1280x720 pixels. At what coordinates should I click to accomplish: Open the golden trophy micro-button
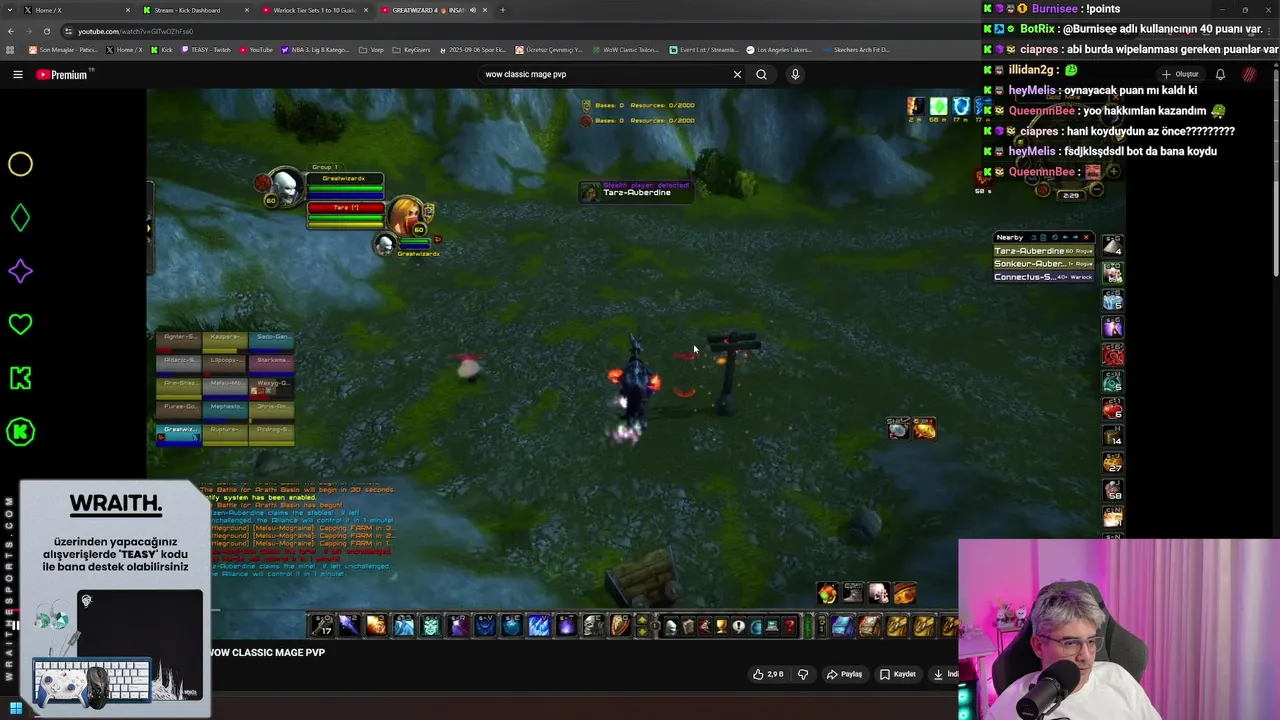[x=721, y=627]
